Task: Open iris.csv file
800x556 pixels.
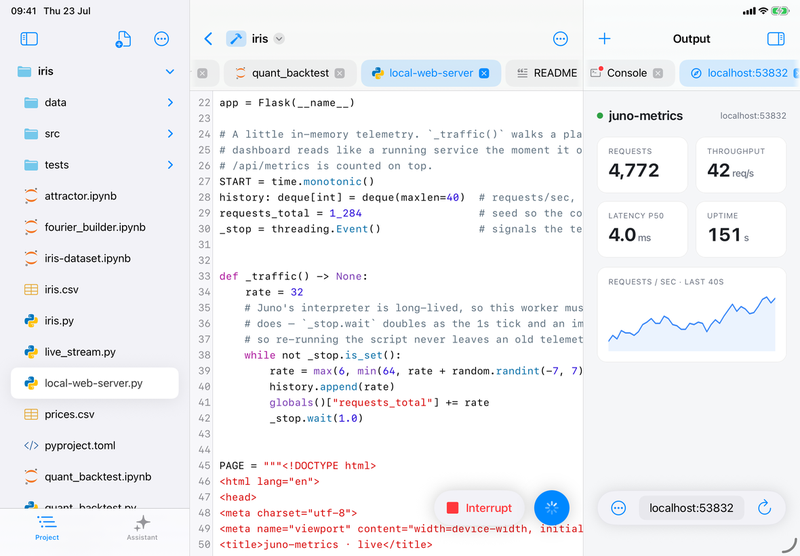Action: pyautogui.click(x=94, y=289)
